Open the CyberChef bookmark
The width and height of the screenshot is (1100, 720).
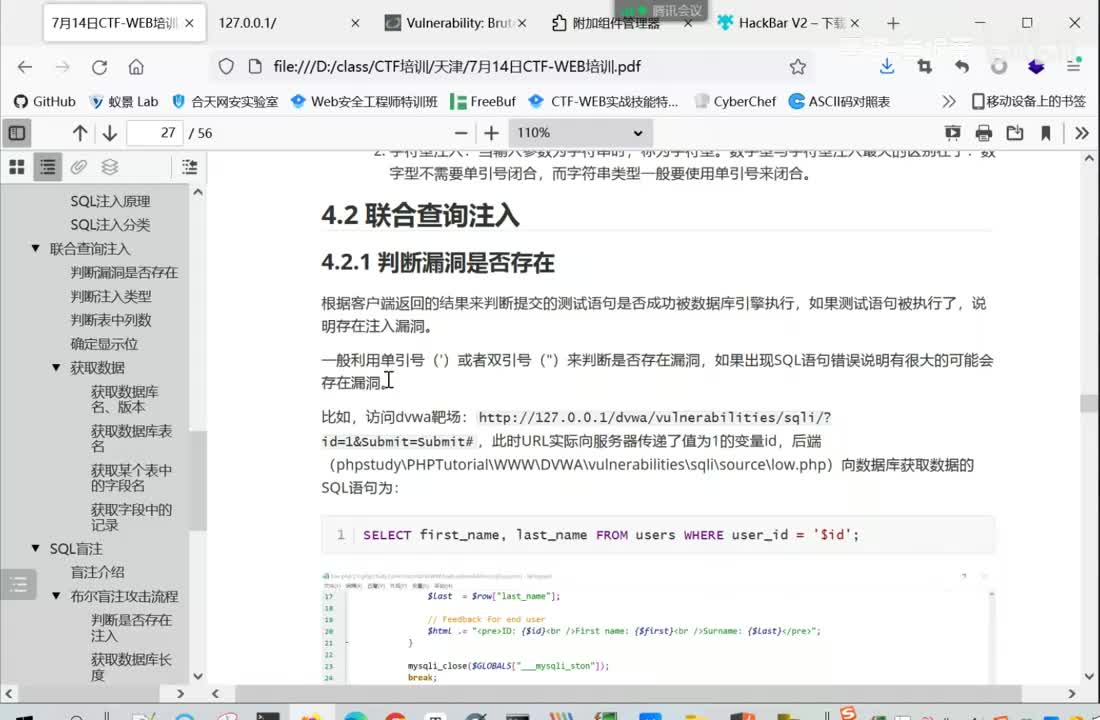point(735,102)
